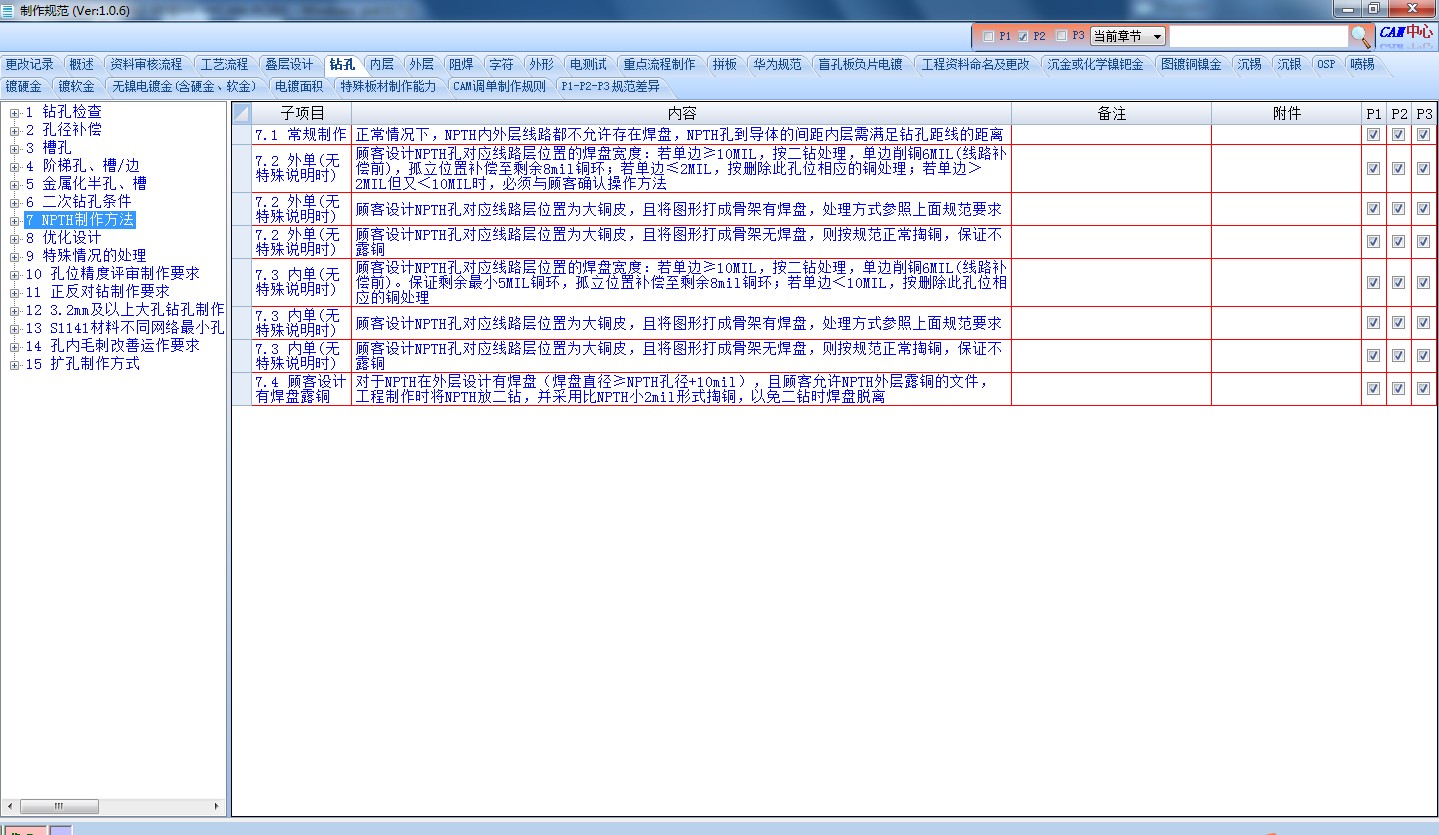This screenshot has width=1439, height=835.
Task: Click content cell starting 正常情况下，NPTH内外层线路
Action: point(681,135)
